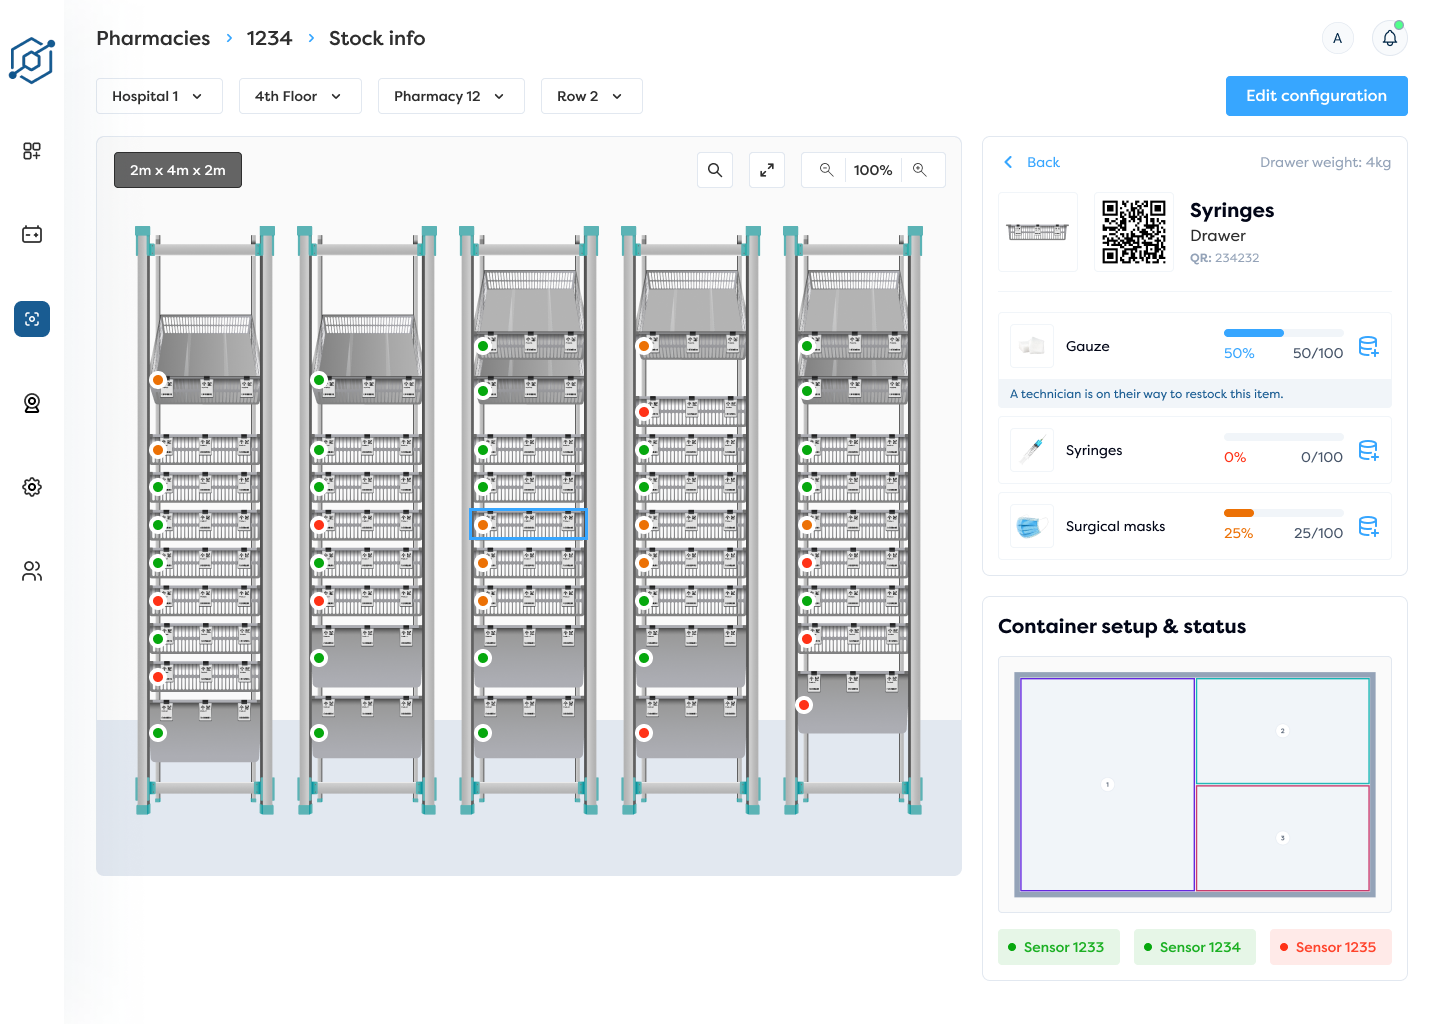Screen dimensions: 1440x1024
Task: Select the users icon in the sidebar
Action: coord(31,571)
